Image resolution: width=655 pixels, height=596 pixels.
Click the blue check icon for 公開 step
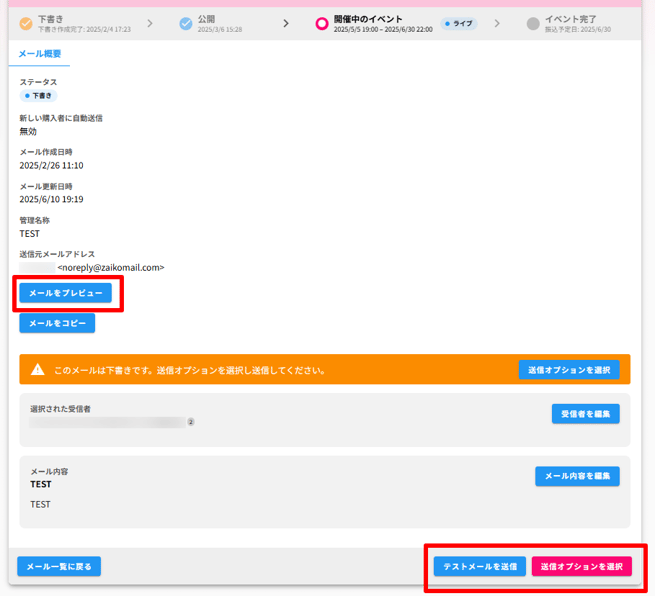click(x=185, y=24)
